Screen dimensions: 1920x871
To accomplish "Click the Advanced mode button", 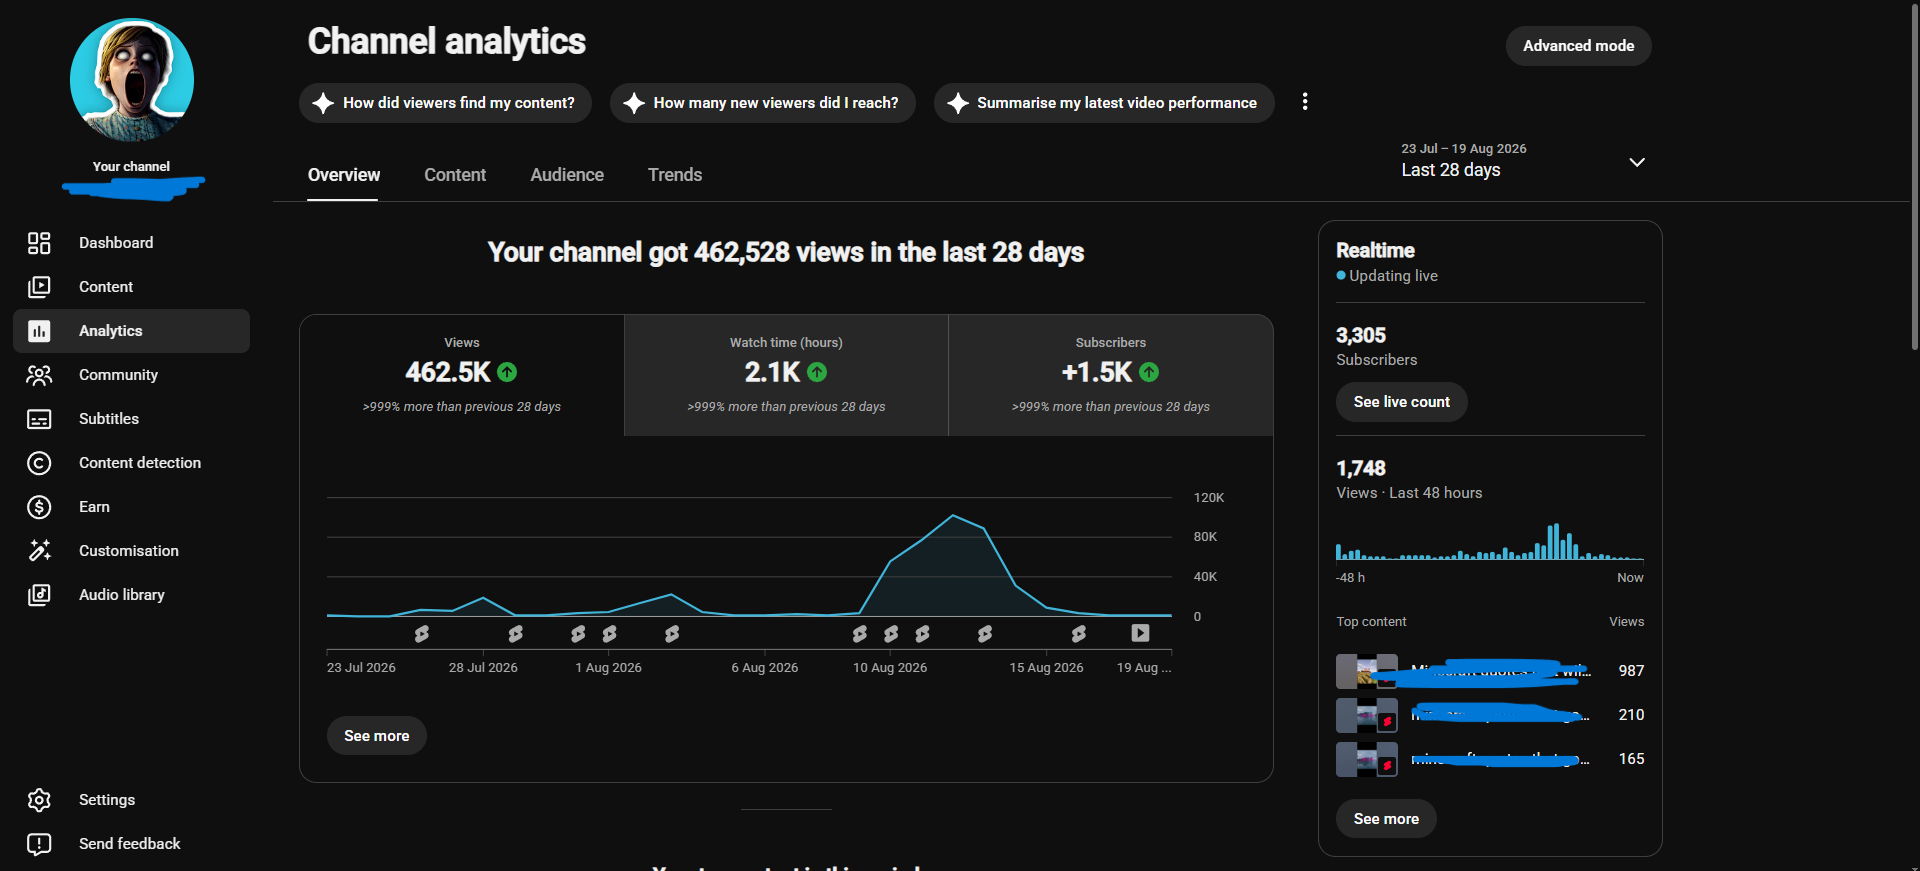I will (1578, 46).
